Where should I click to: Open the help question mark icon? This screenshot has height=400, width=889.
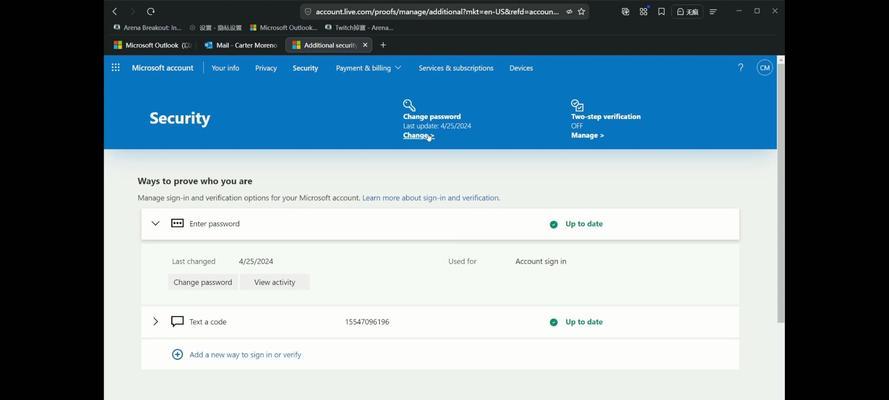(740, 67)
